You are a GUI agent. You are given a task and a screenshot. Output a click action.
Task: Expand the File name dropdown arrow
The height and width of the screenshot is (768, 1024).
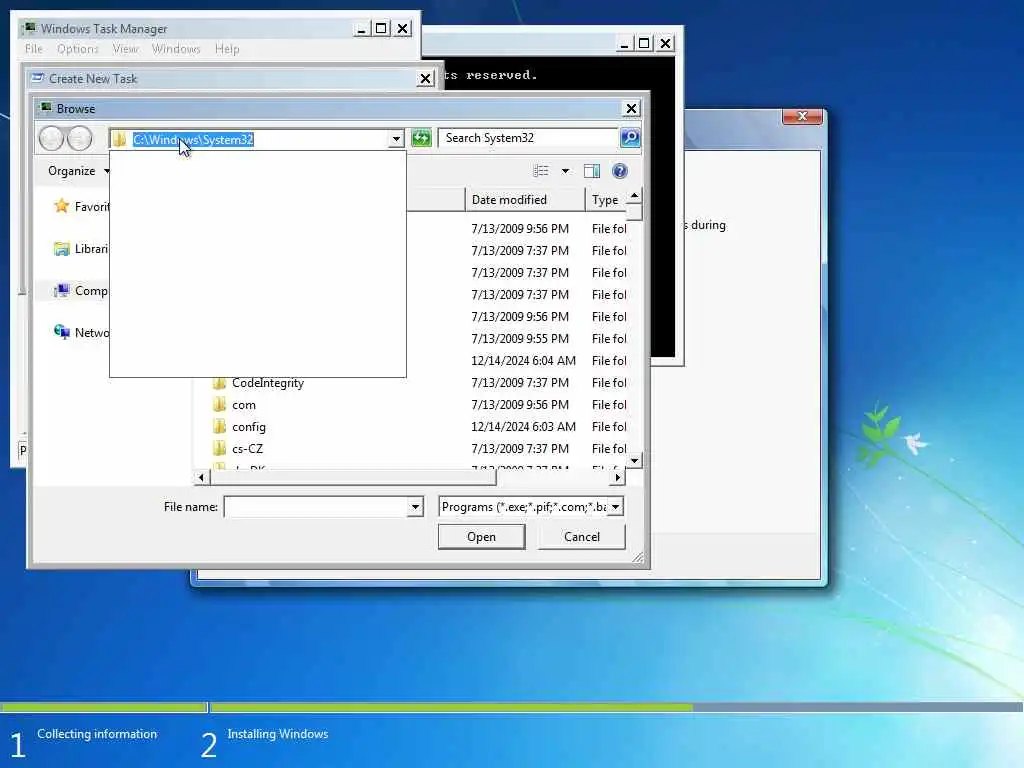click(415, 507)
